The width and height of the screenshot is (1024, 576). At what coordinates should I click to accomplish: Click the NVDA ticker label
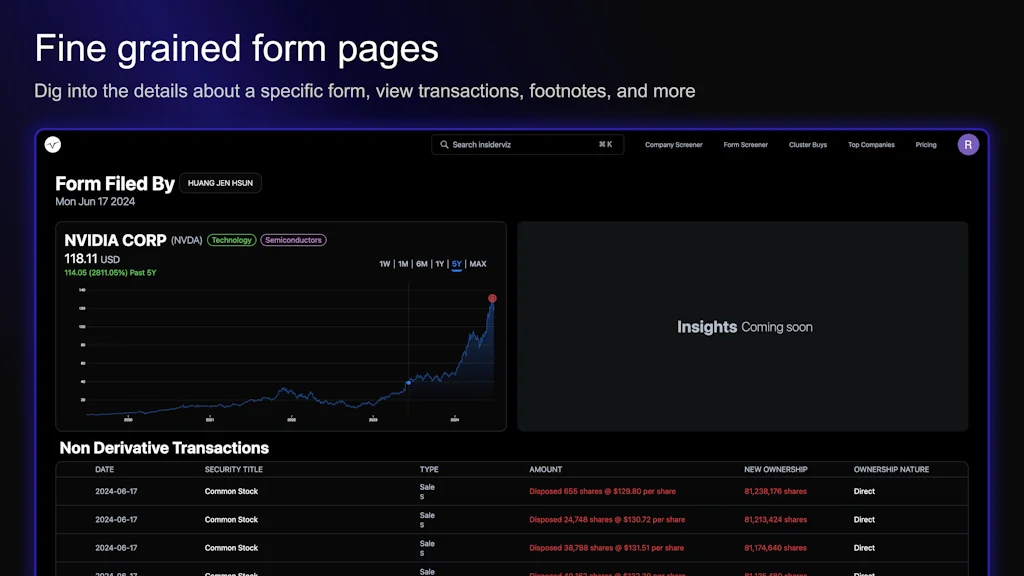(x=186, y=240)
